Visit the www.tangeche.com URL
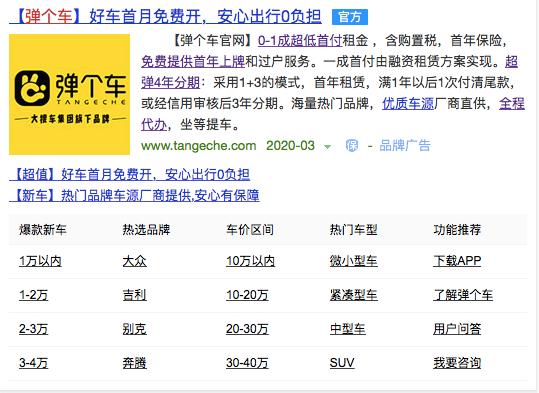 pos(199,145)
